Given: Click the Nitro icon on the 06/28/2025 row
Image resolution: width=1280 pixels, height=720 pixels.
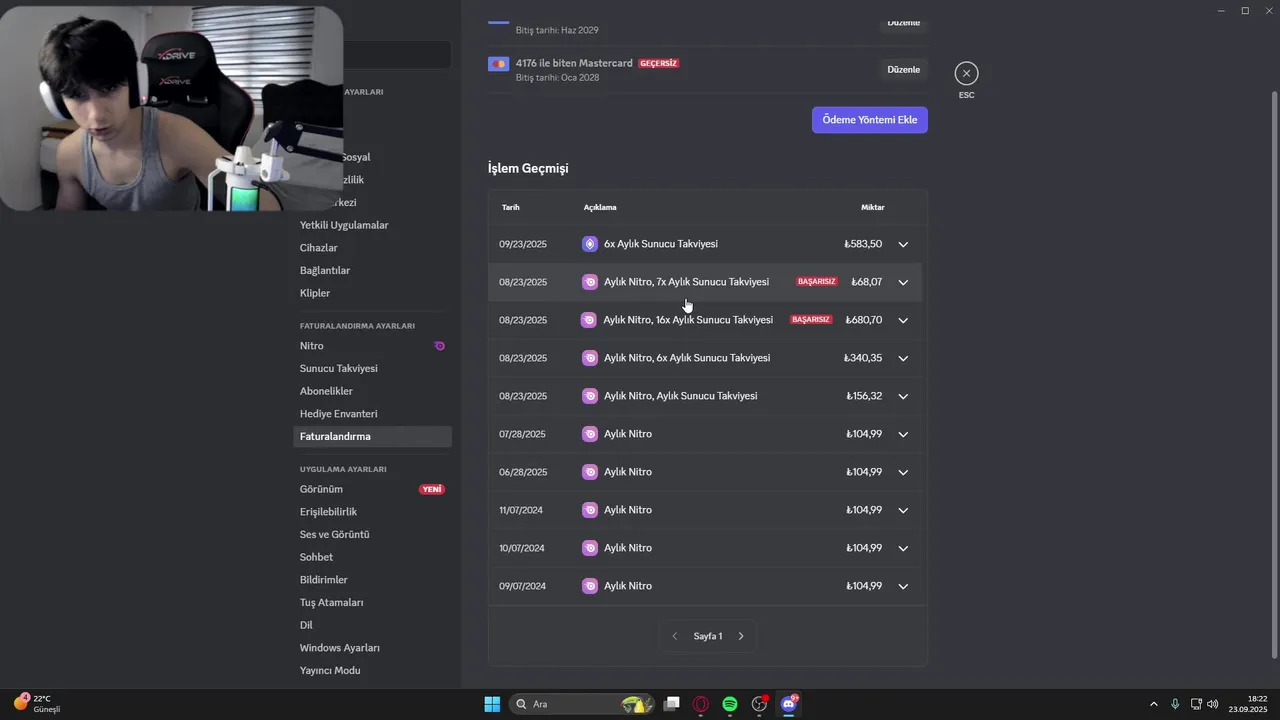Looking at the screenshot, I should 590,472.
